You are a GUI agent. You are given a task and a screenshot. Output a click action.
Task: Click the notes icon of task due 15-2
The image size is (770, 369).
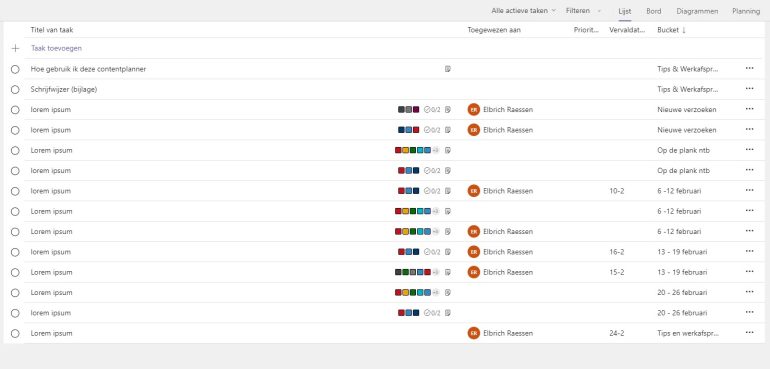pos(447,272)
